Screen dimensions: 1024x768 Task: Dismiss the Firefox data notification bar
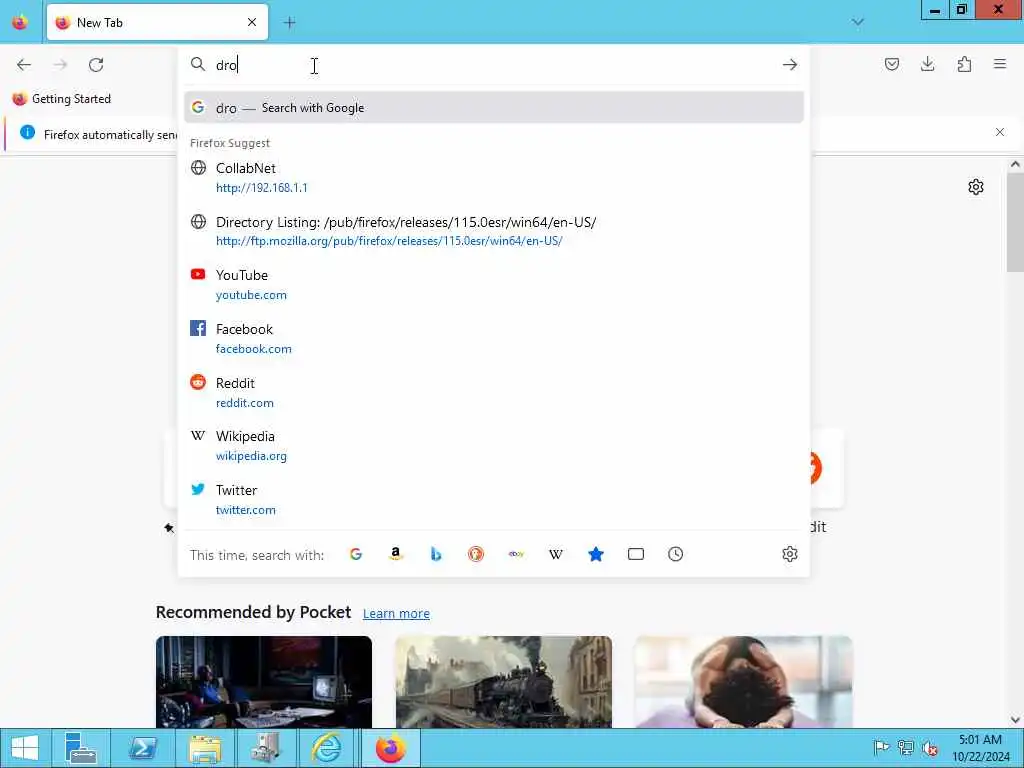[1000, 133]
